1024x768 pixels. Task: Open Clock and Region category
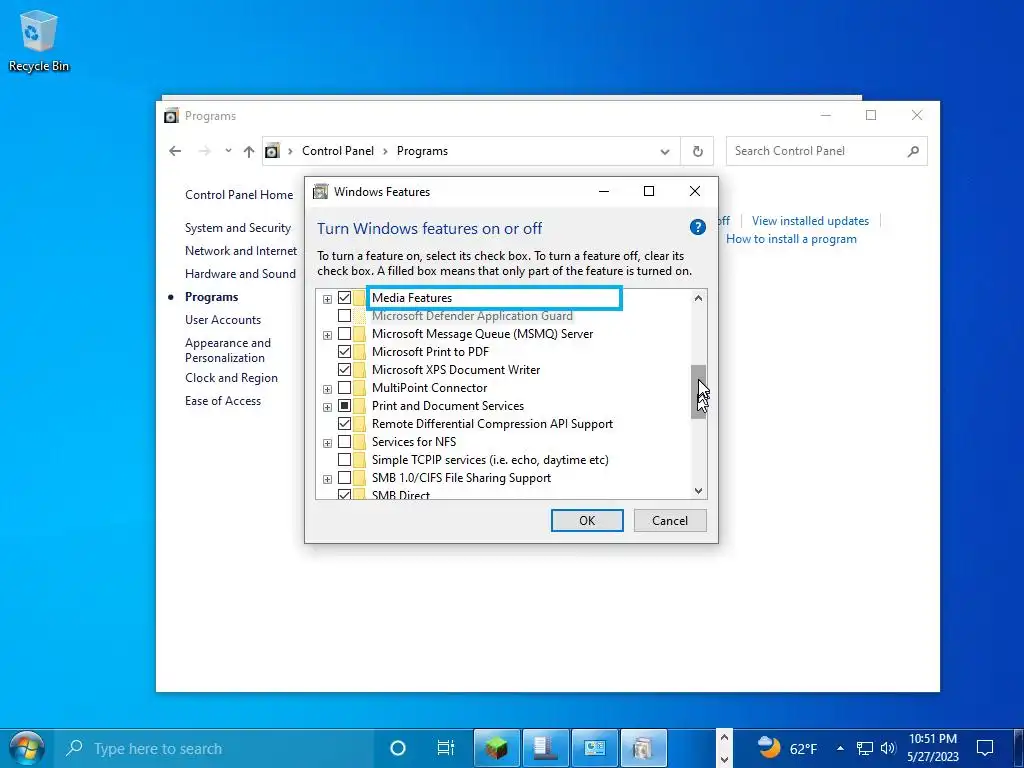click(x=231, y=378)
